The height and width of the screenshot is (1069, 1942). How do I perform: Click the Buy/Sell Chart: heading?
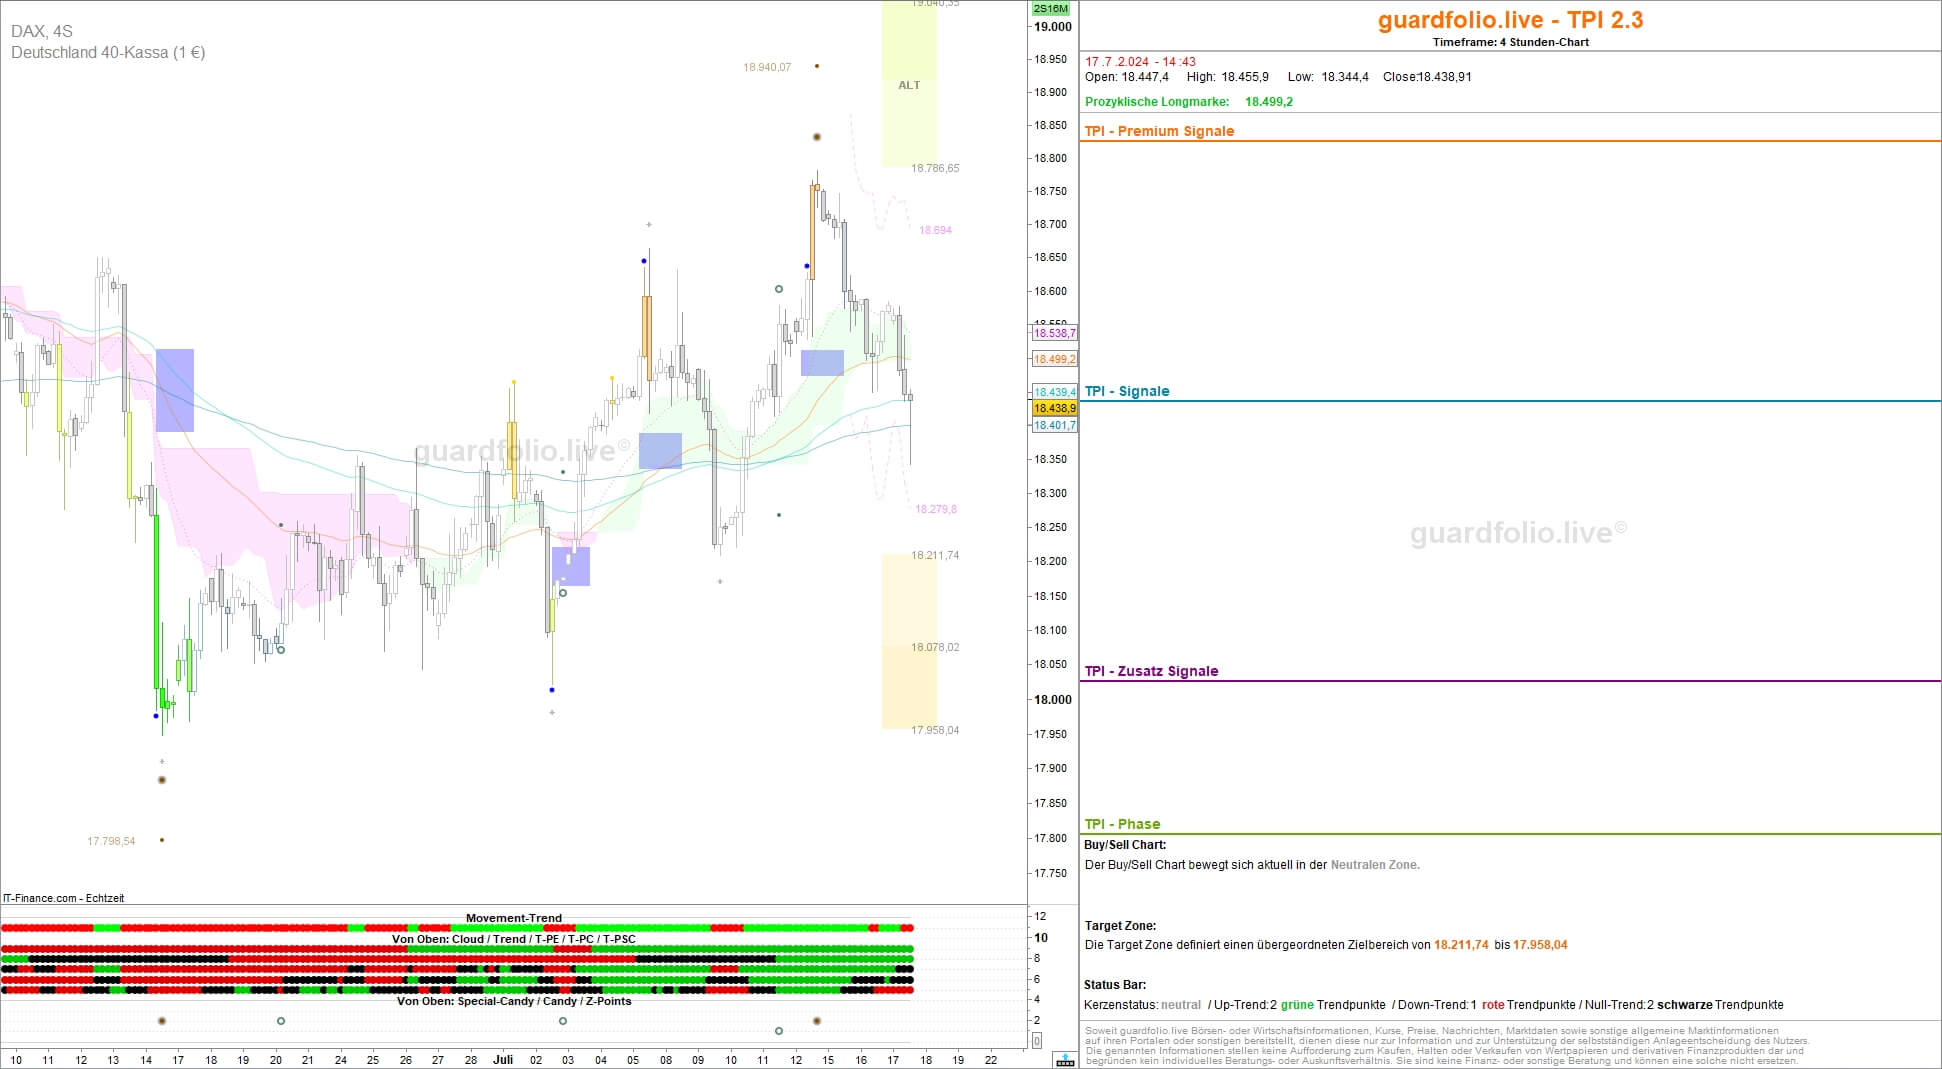(1125, 845)
